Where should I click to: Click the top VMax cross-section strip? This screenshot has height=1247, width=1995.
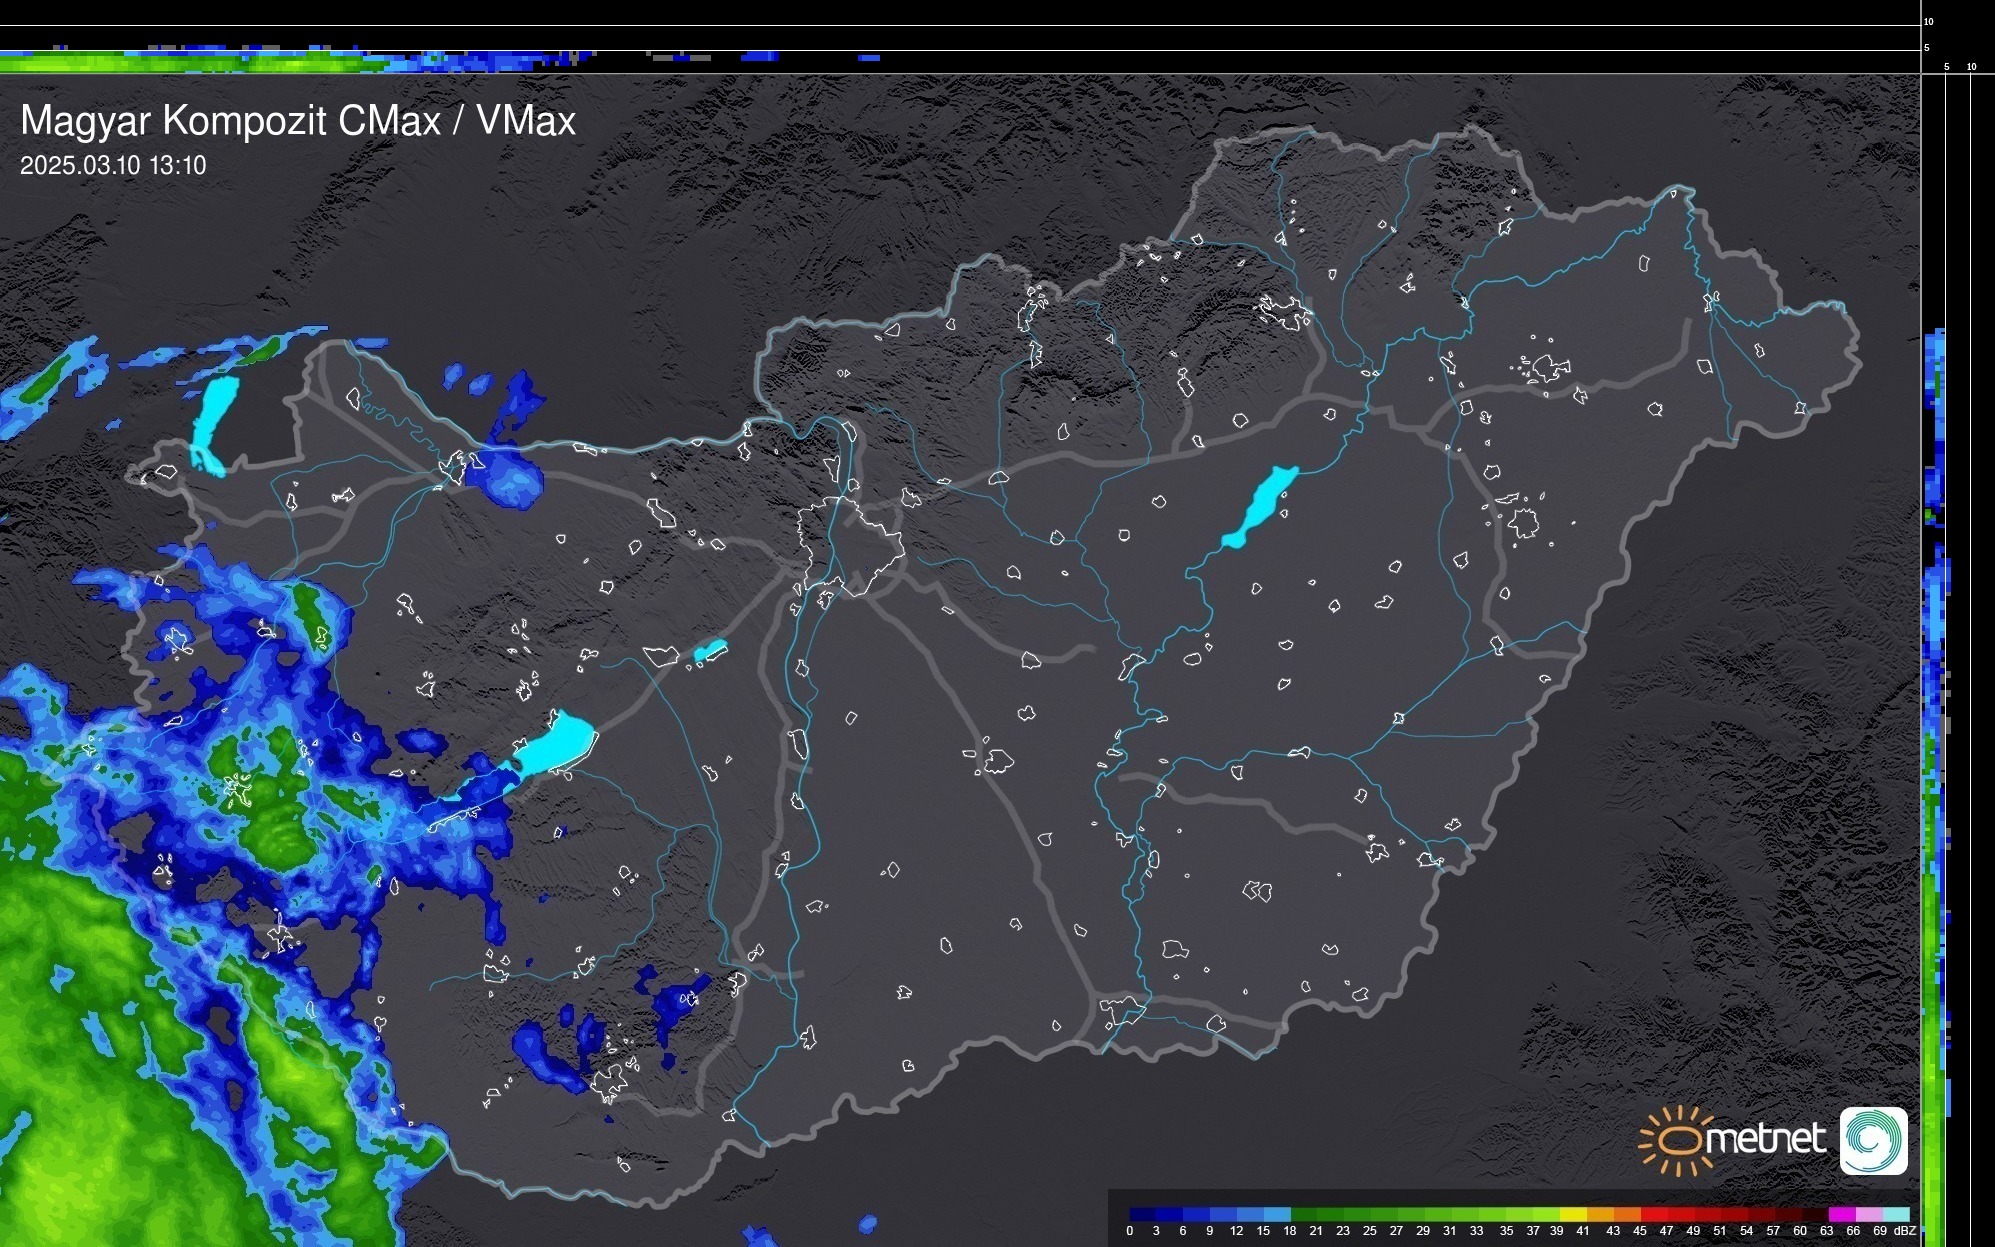tap(300, 61)
